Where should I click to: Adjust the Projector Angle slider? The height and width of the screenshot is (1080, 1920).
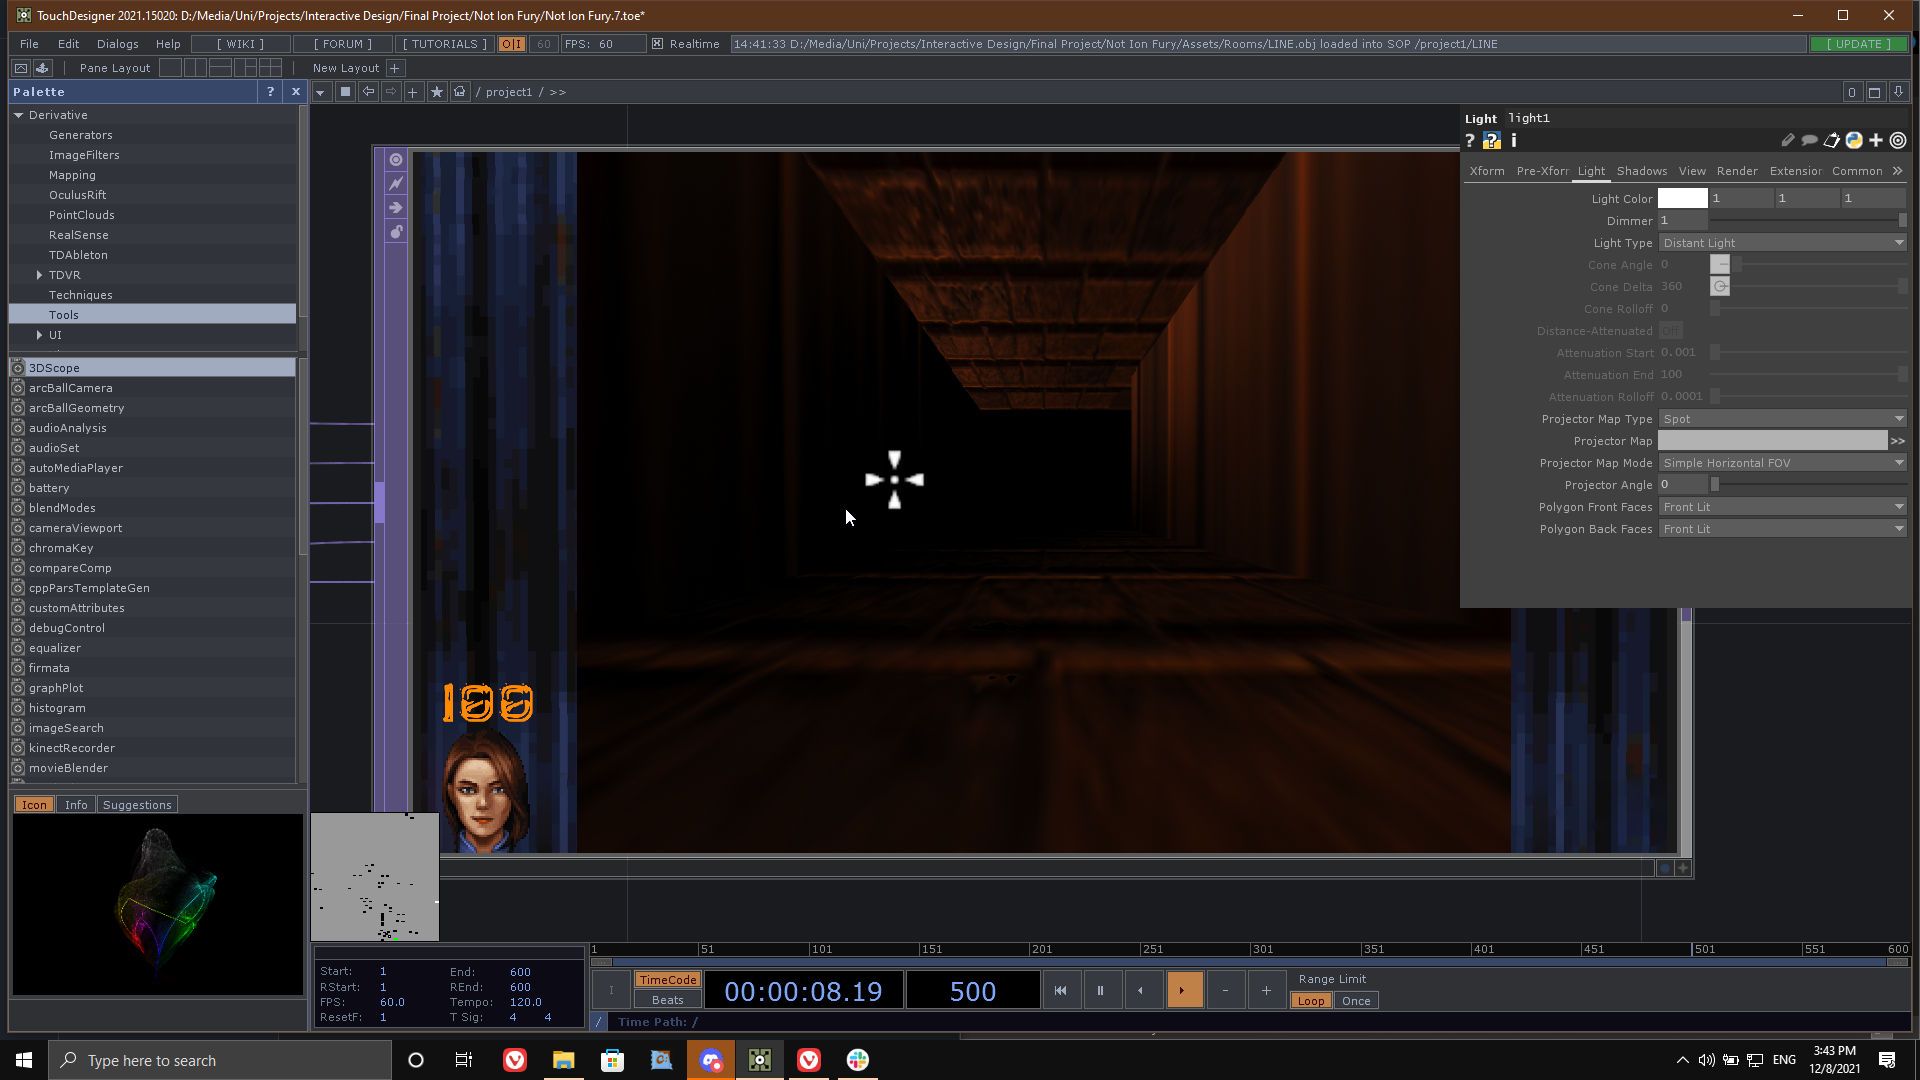tap(1808, 485)
